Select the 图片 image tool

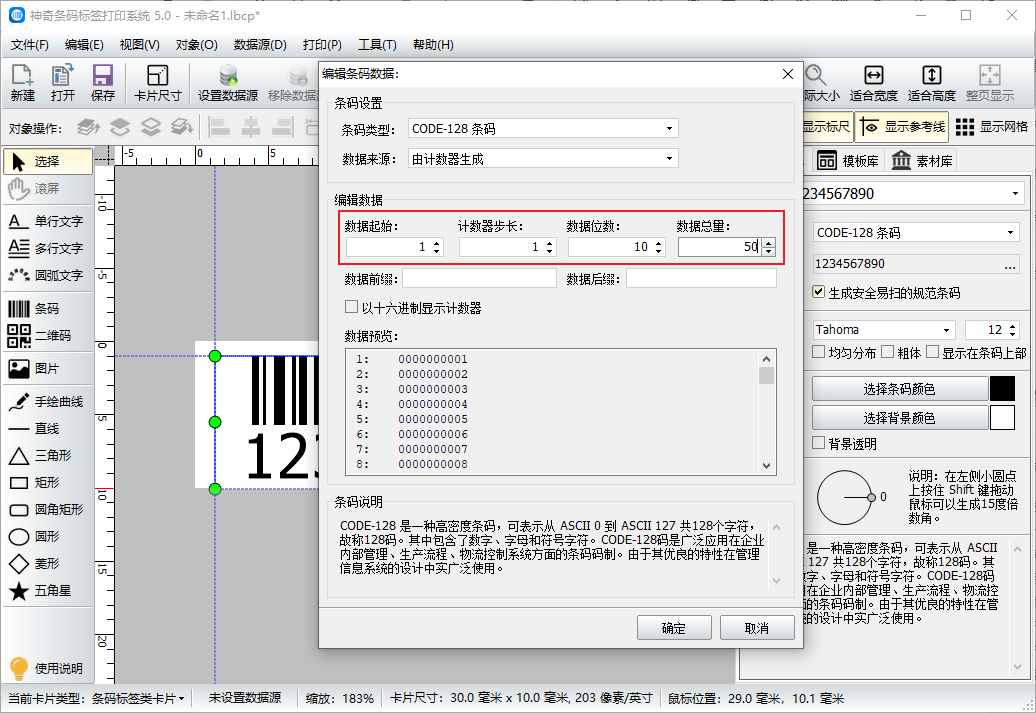coord(48,369)
